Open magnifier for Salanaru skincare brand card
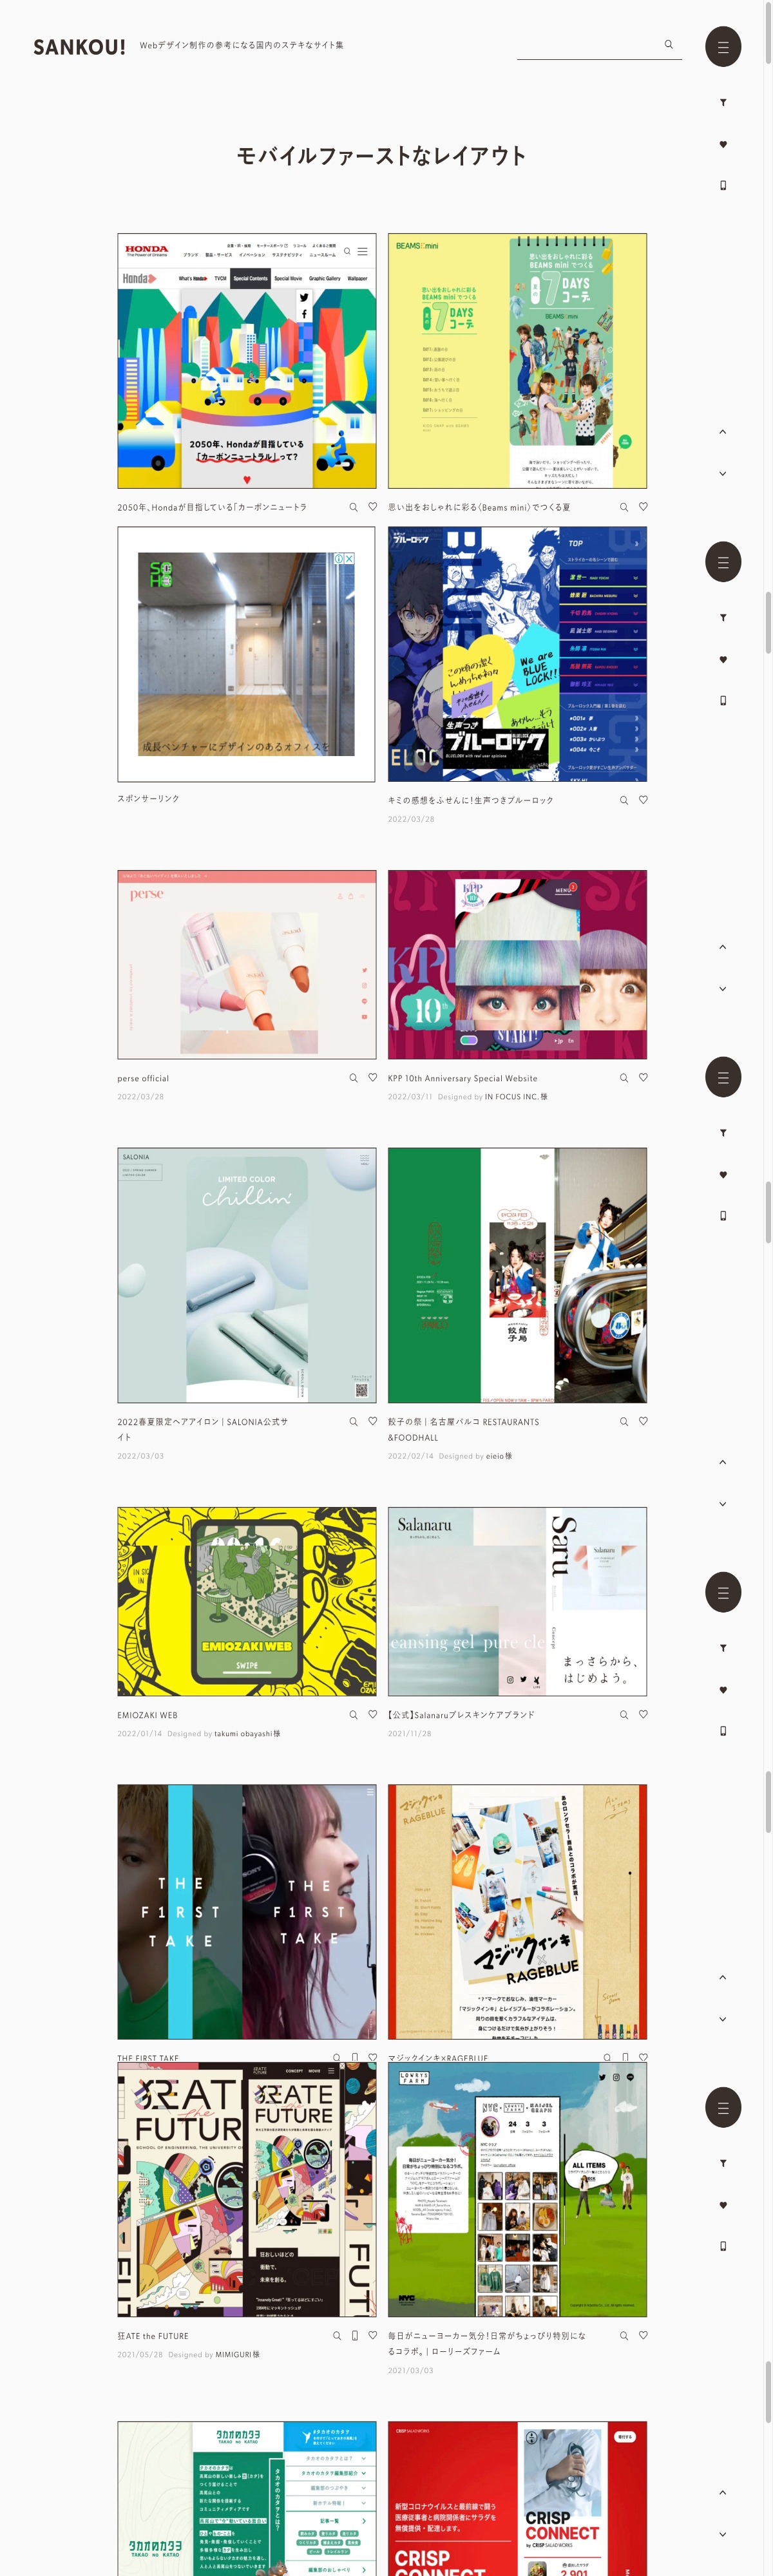 624,1715
